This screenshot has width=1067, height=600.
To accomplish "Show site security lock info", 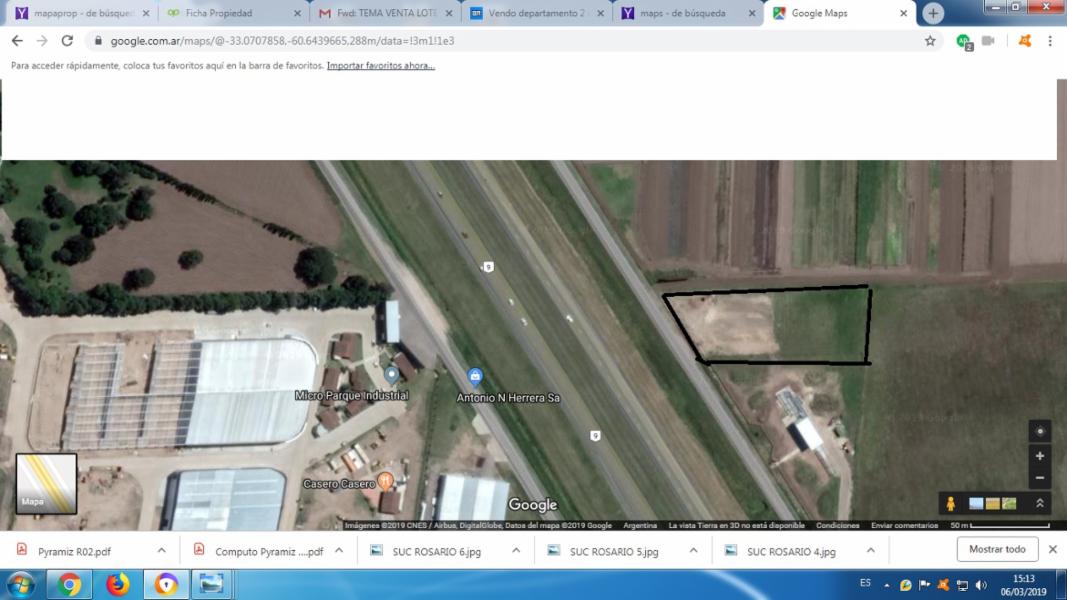I will [x=98, y=41].
